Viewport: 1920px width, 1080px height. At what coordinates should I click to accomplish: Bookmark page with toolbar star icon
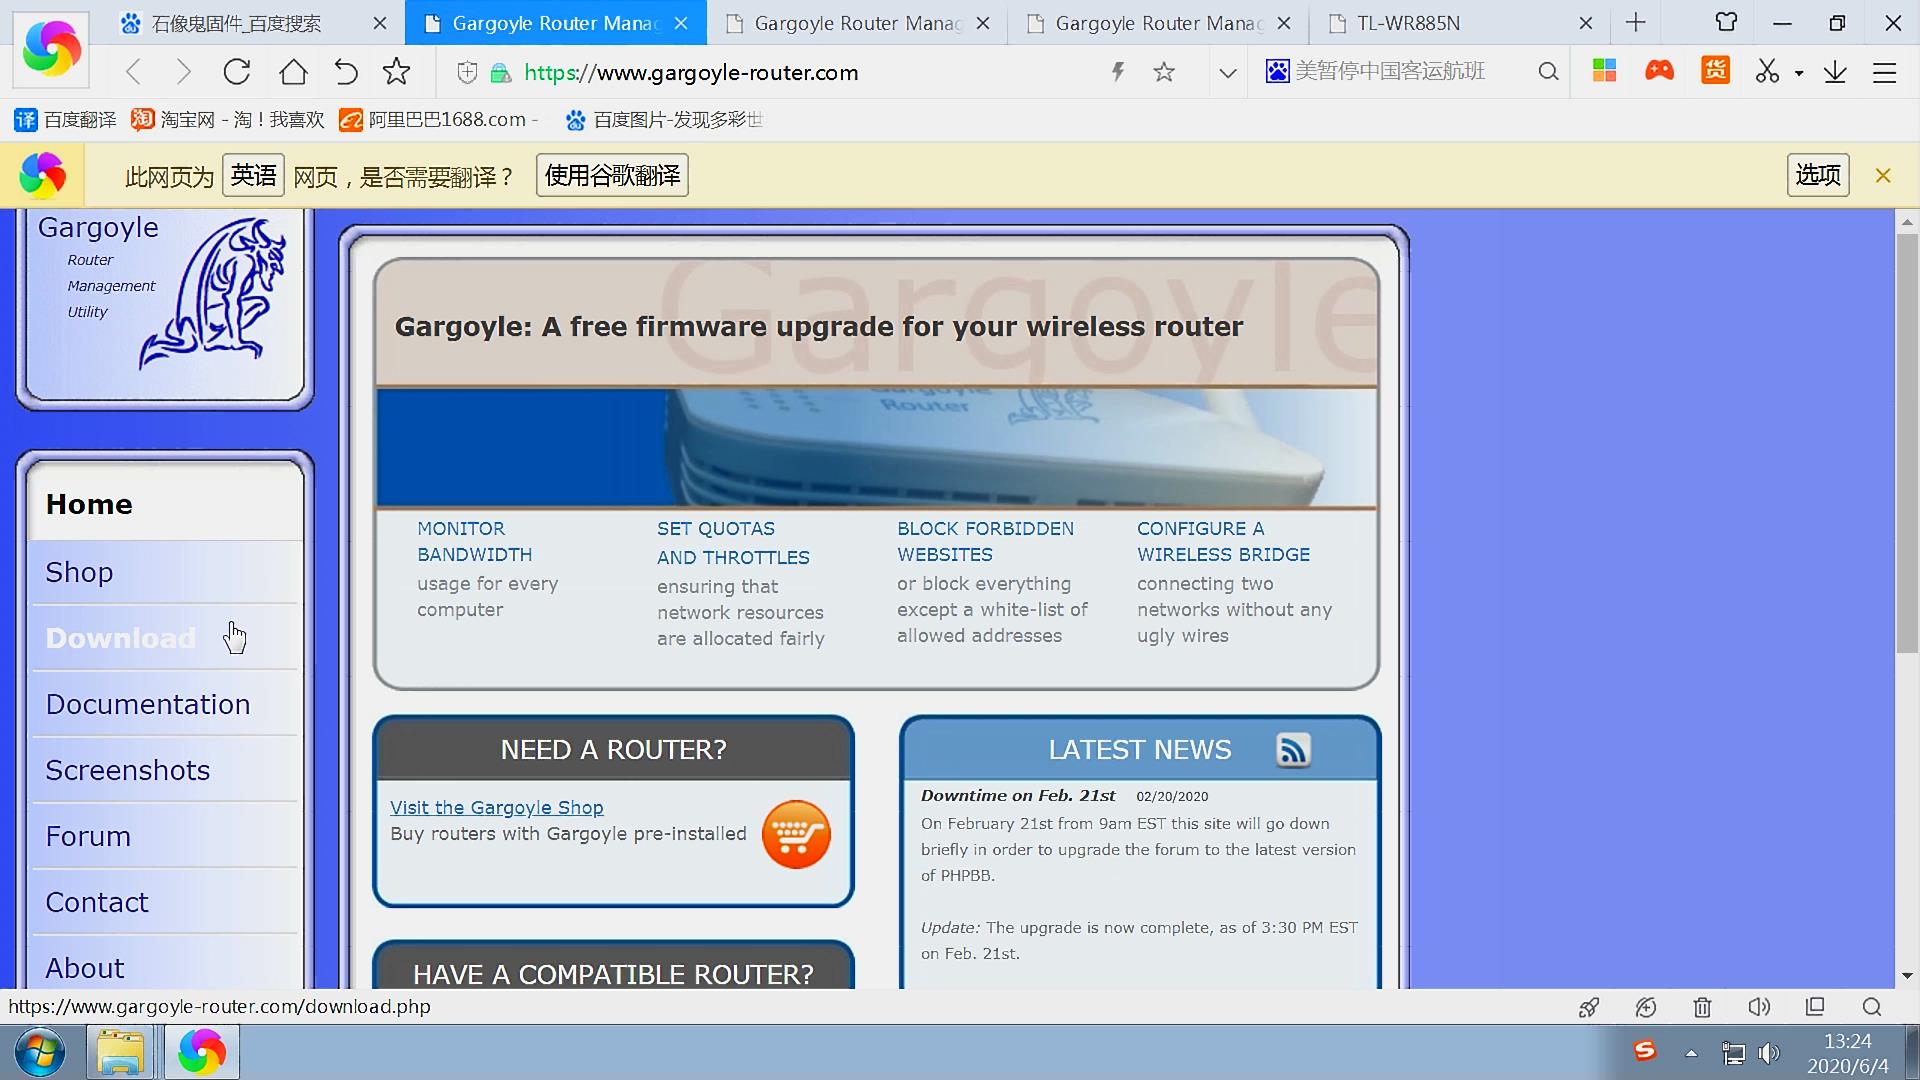397,72
